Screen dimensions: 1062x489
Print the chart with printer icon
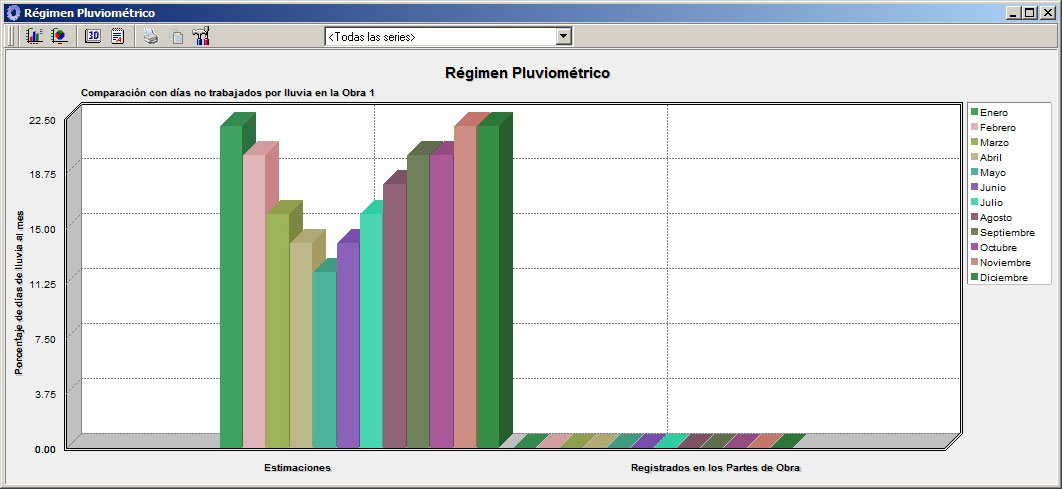[x=150, y=36]
